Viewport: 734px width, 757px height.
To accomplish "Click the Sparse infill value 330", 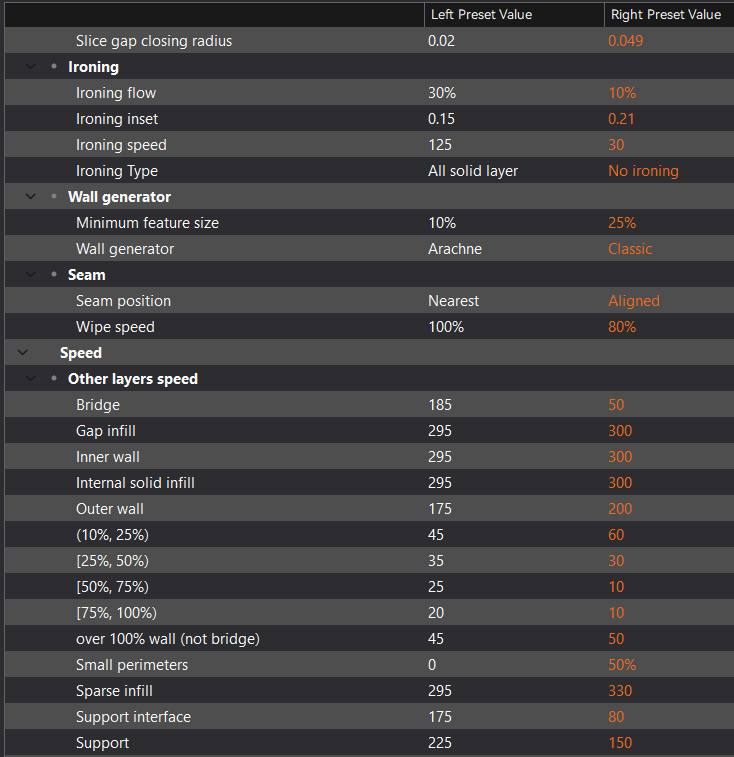I will pyautogui.click(x=620, y=690).
